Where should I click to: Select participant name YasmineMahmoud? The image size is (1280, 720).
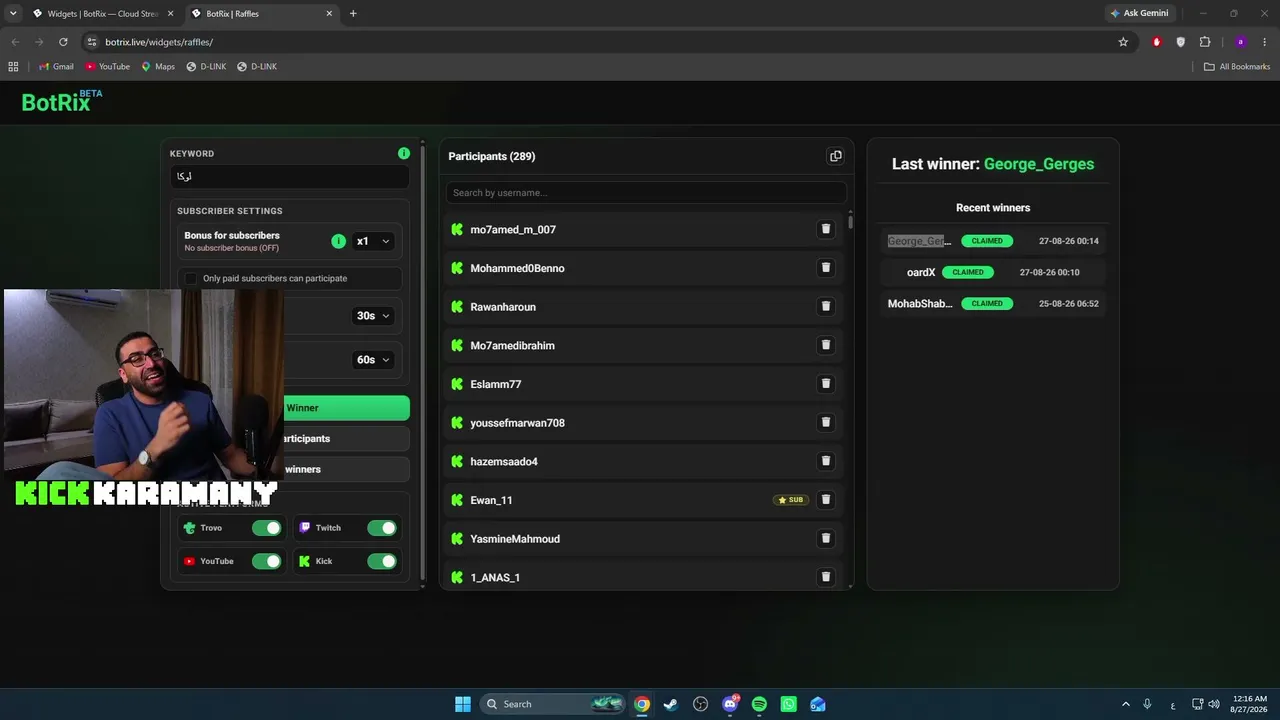515,539
